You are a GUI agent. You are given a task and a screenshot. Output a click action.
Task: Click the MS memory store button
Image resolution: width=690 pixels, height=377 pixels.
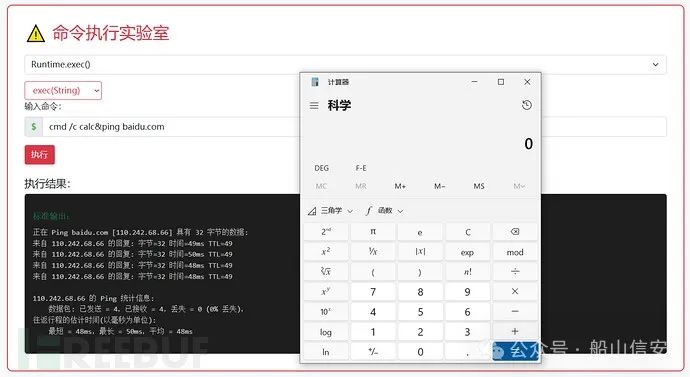tap(479, 187)
